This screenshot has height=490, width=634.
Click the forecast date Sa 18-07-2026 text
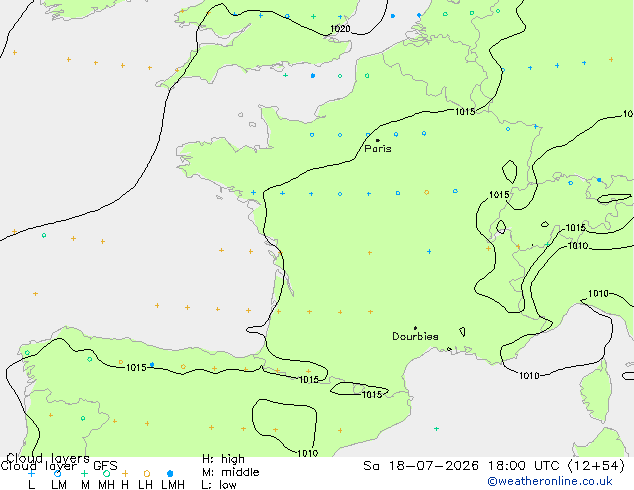click(421, 466)
